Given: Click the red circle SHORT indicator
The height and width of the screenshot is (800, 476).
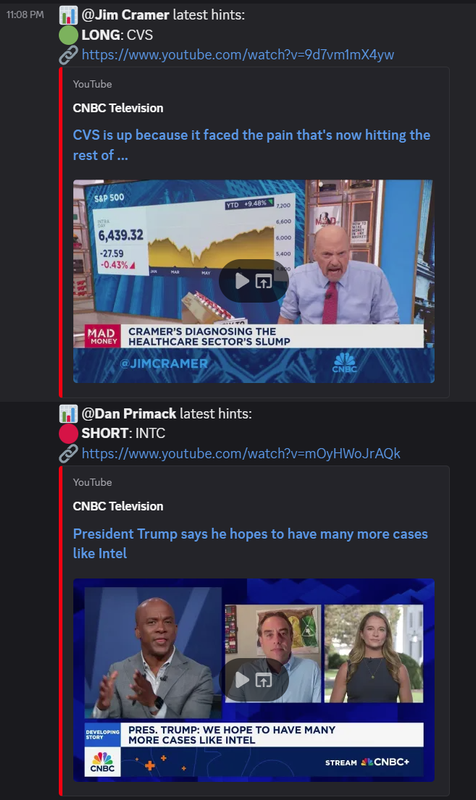Looking at the screenshot, I should click(x=68, y=434).
